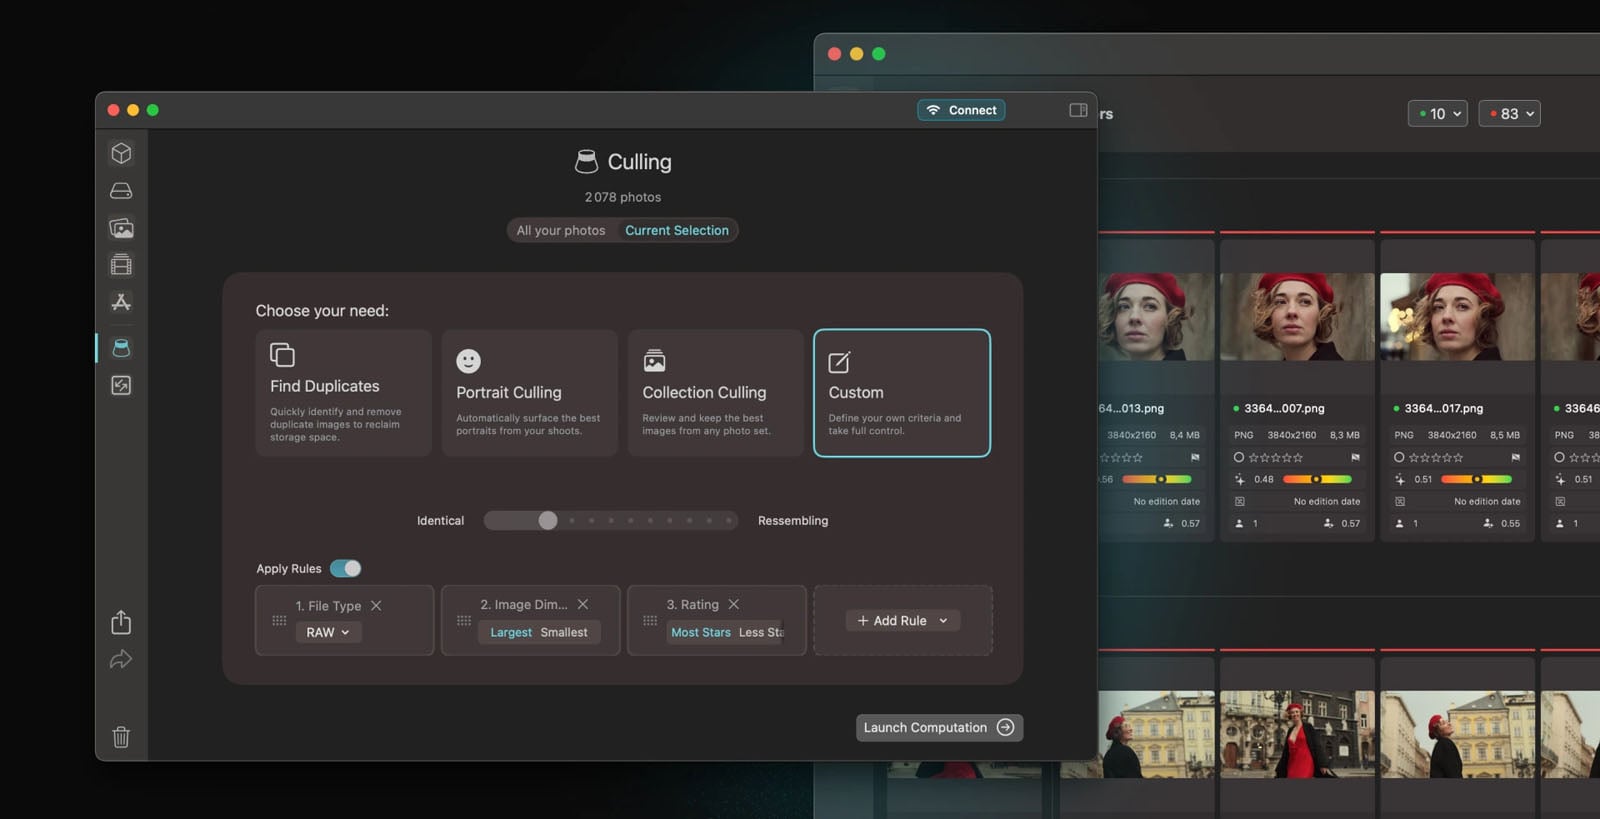Expand the Add Rule dropdown
1600x819 pixels.
(903, 621)
